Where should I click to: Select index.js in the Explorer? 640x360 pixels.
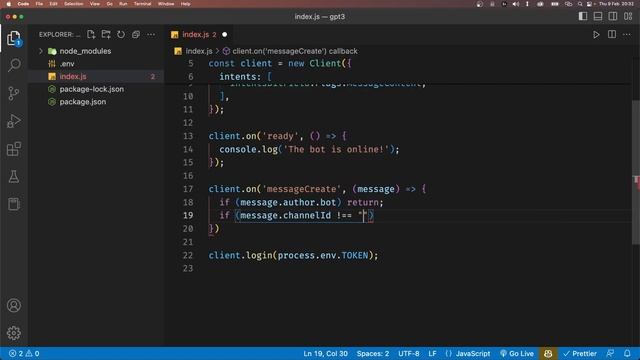click(96, 76)
